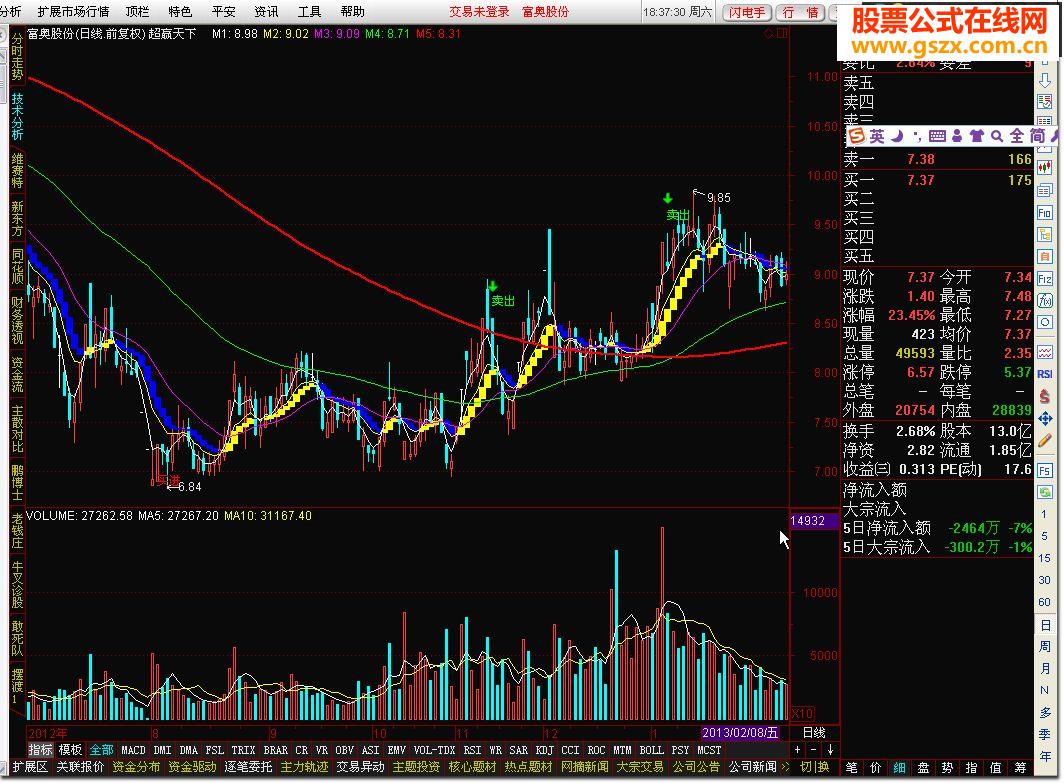Open the f(x) formula manager icon

point(1045,301)
